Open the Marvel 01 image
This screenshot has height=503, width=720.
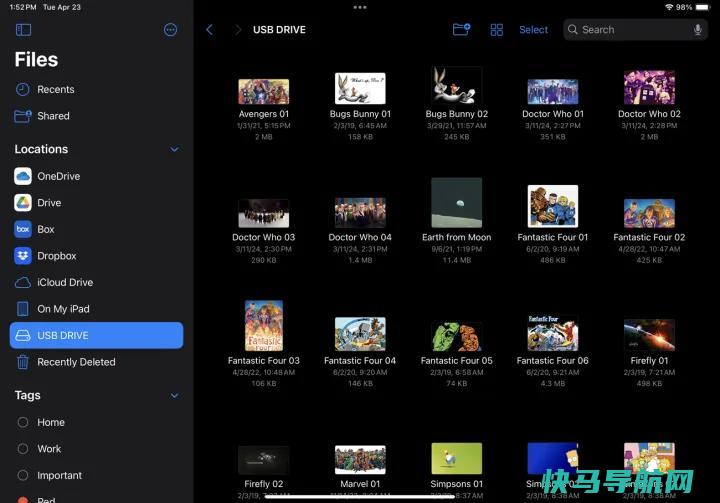tap(360, 460)
